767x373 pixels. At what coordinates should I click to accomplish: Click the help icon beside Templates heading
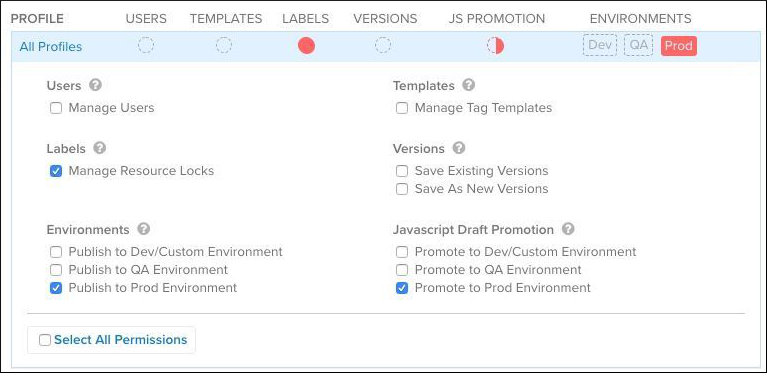tap(469, 85)
